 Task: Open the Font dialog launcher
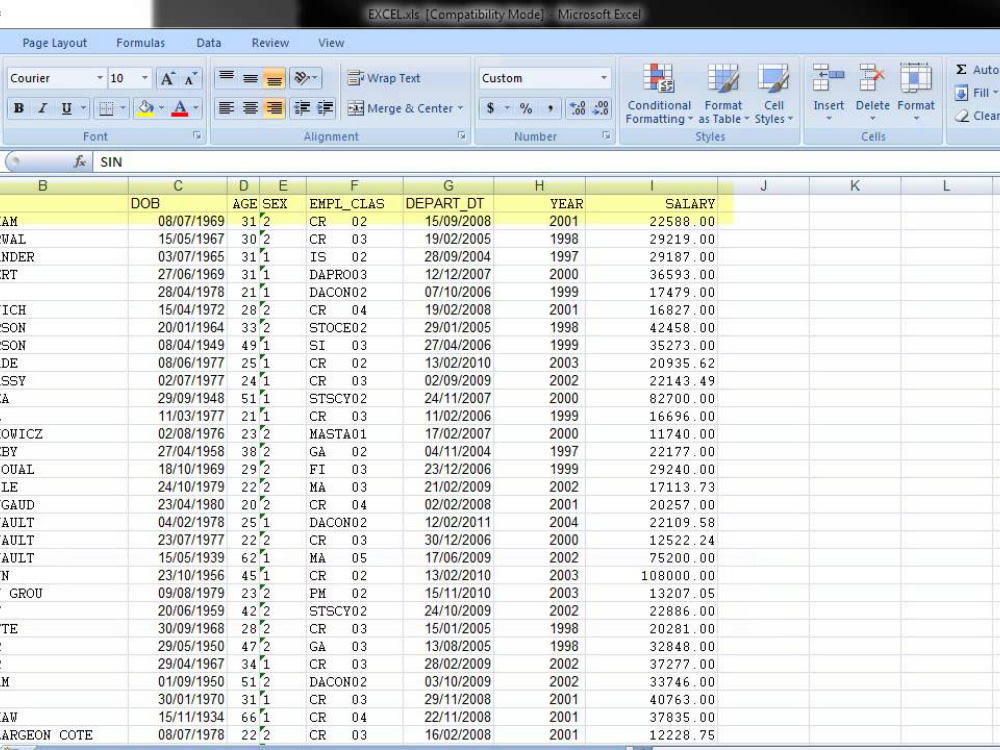pyautogui.click(x=197, y=136)
